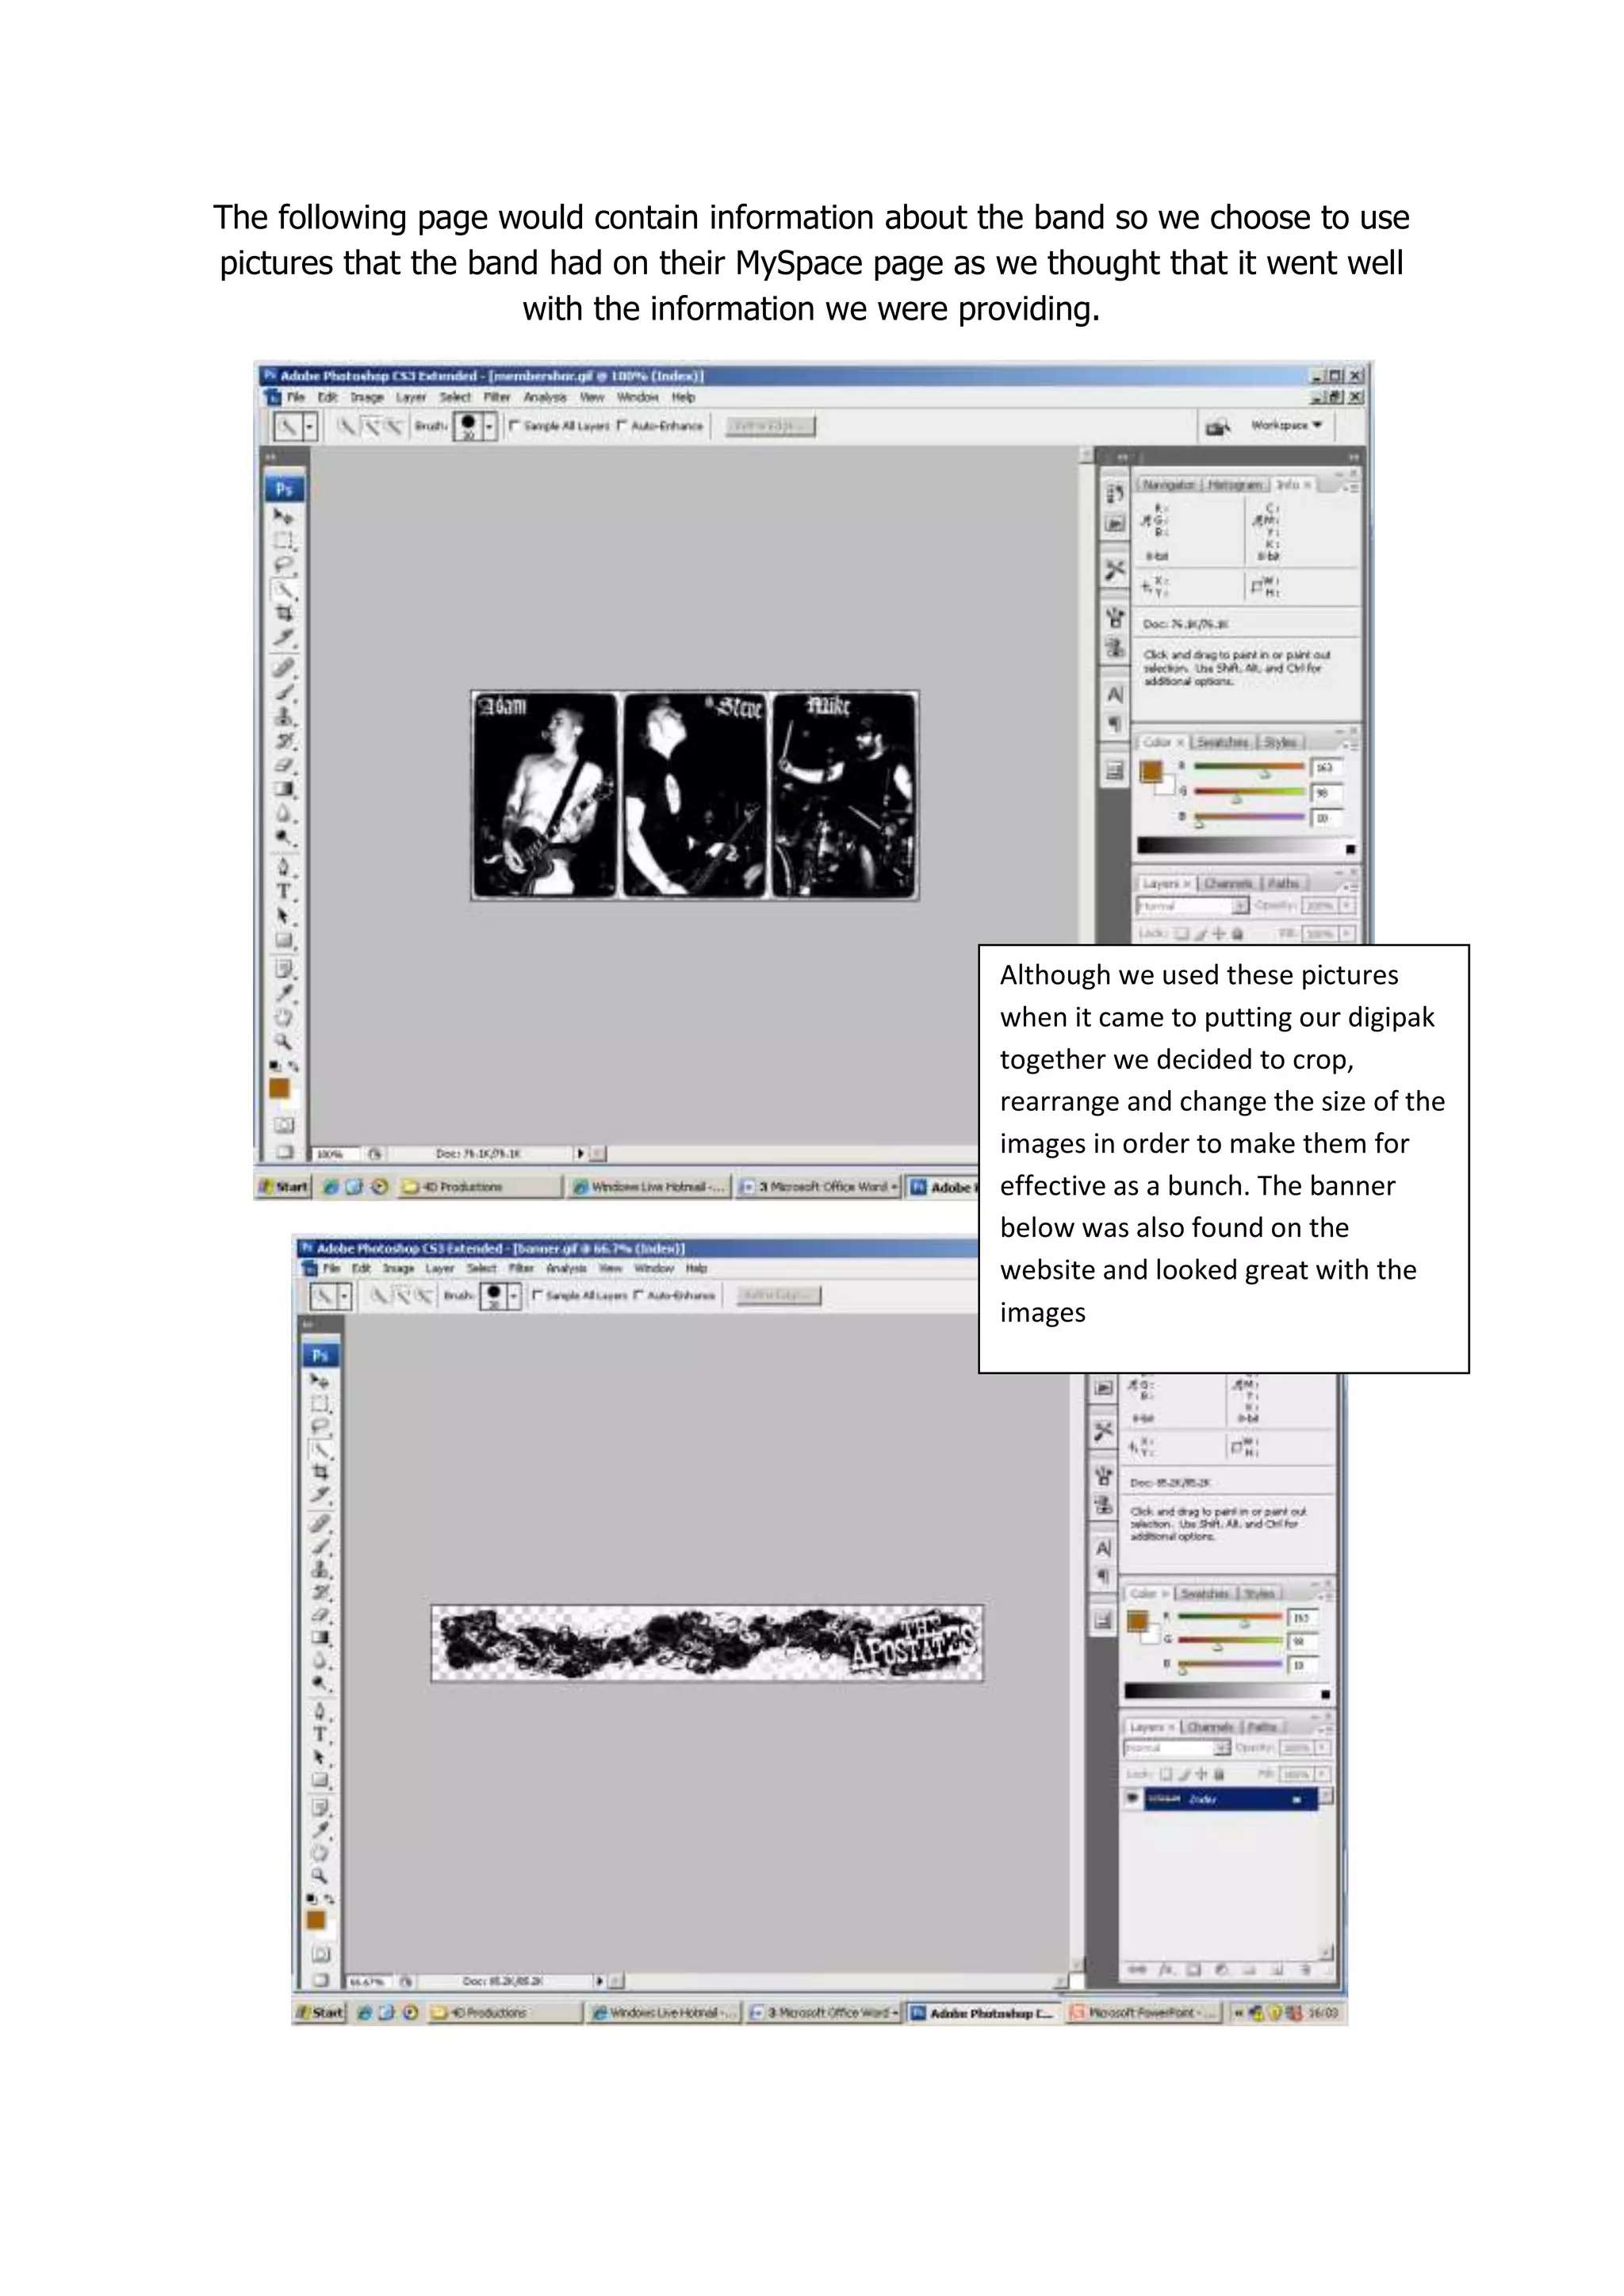Select the Quick Selection tool in banner.gif toolbox

point(320,1450)
